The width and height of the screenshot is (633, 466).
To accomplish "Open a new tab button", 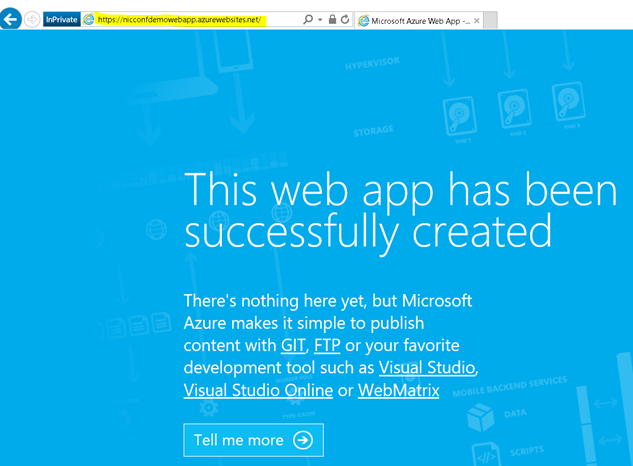I will (x=490, y=21).
